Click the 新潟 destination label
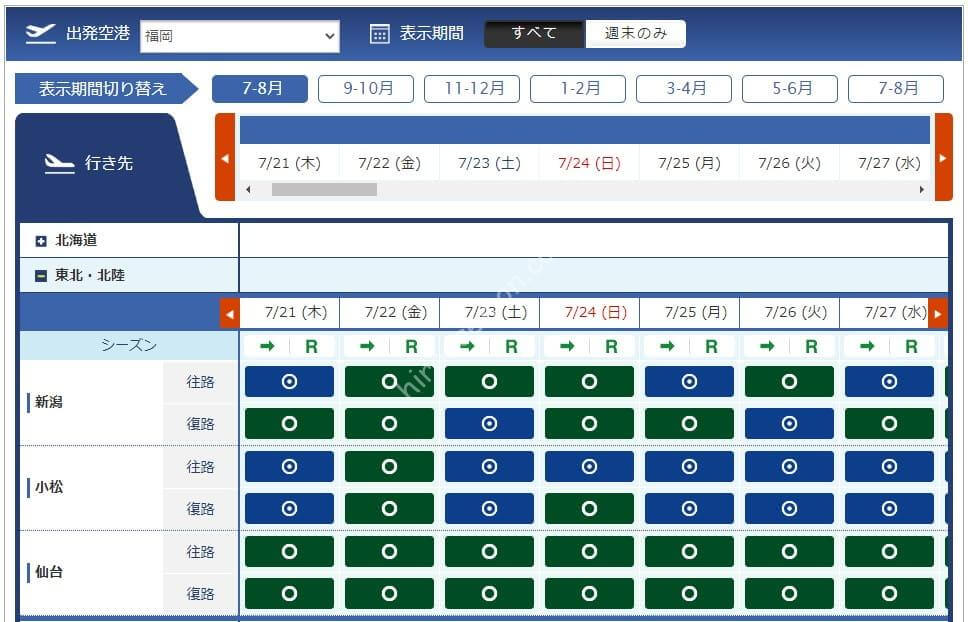 [48, 402]
